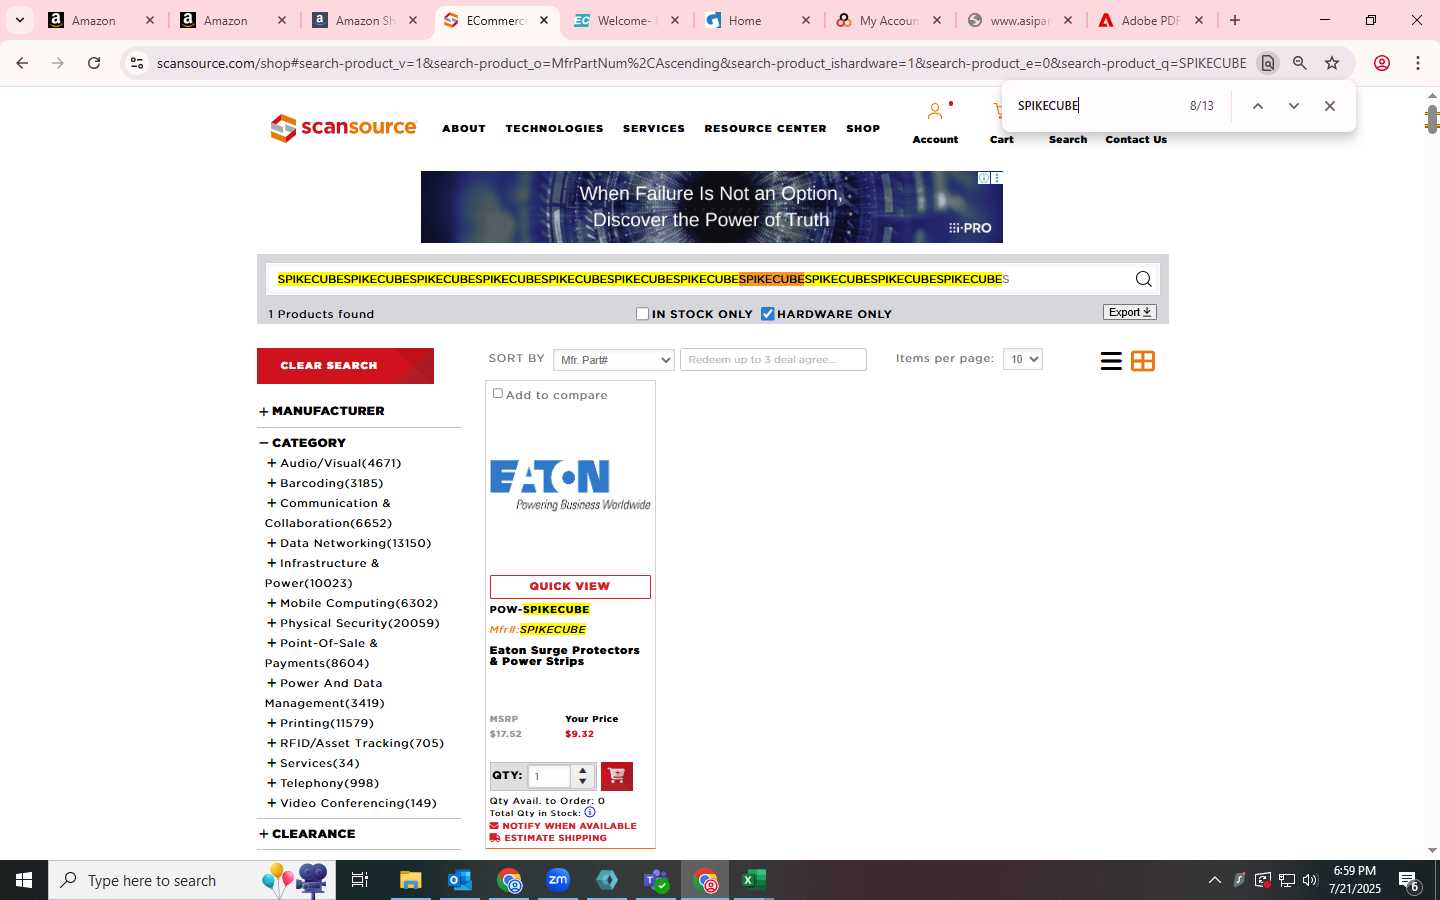Screen dimensions: 1440x900
Task: Click the Eaton product logo thumbnail
Action: click(570, 485)
